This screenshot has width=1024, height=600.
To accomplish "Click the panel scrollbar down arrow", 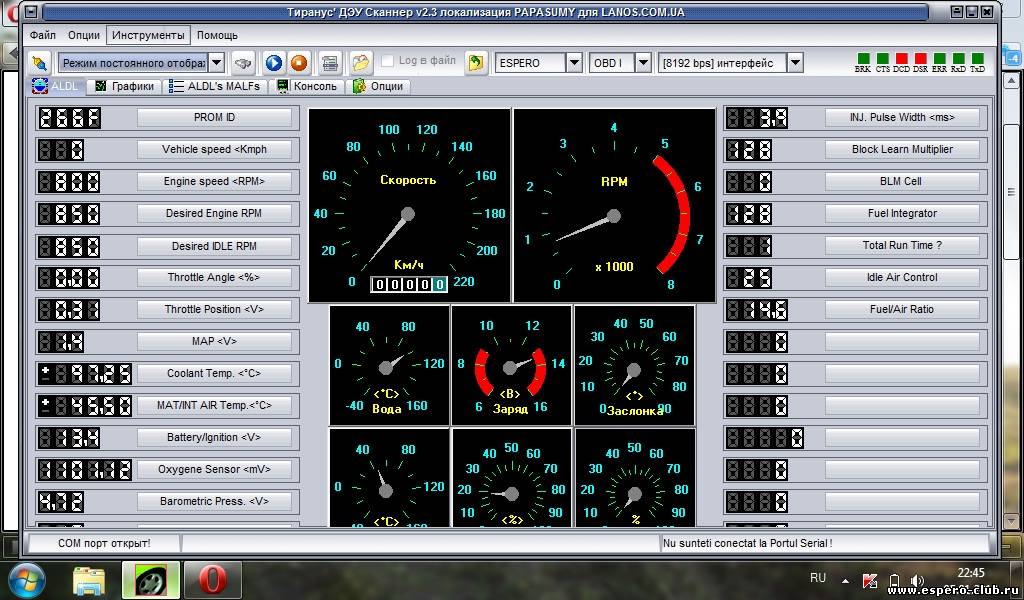I will (1010, 520).
